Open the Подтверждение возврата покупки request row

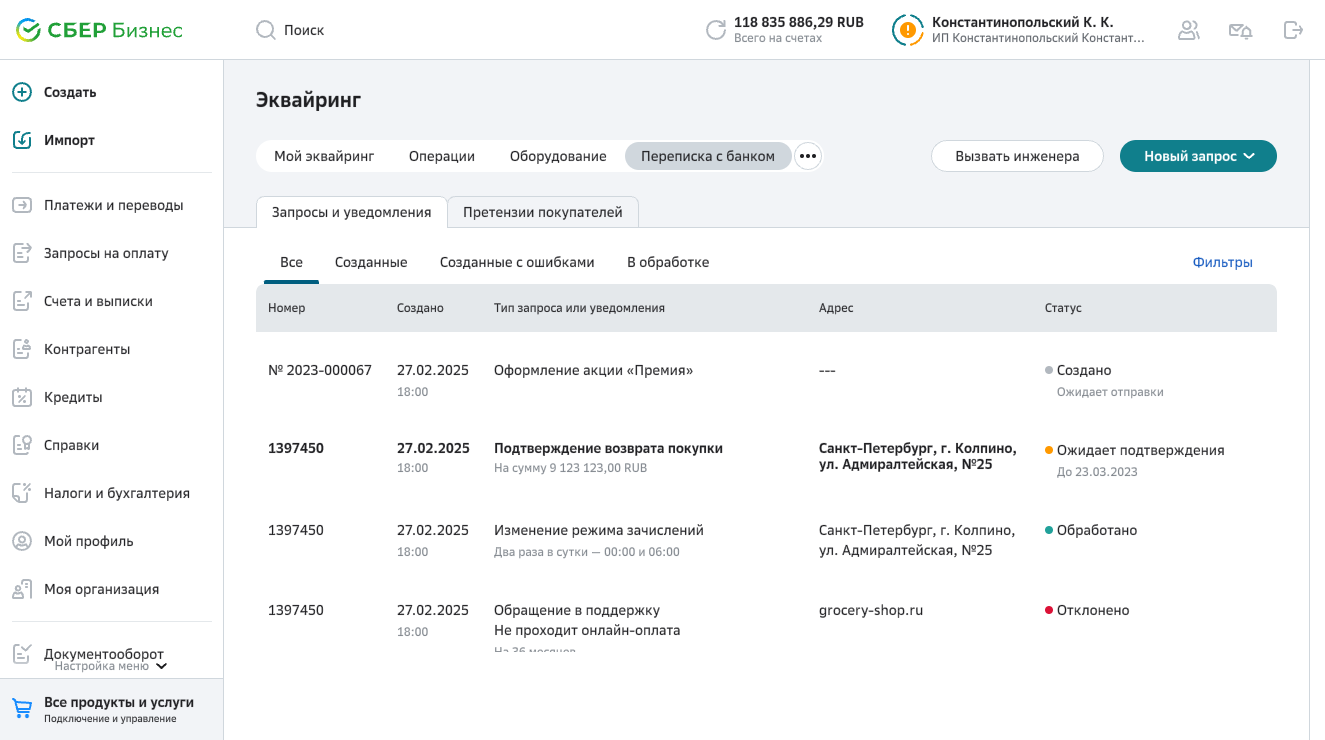click(x=608, y=449)
